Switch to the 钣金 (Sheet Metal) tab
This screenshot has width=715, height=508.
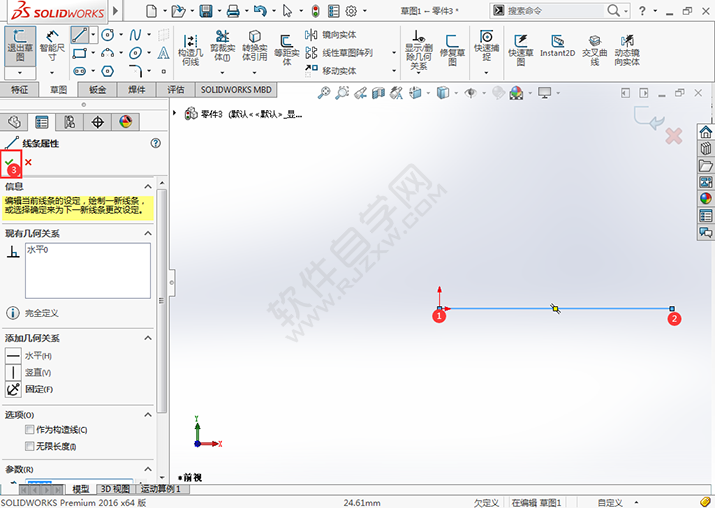click(97, 89)
